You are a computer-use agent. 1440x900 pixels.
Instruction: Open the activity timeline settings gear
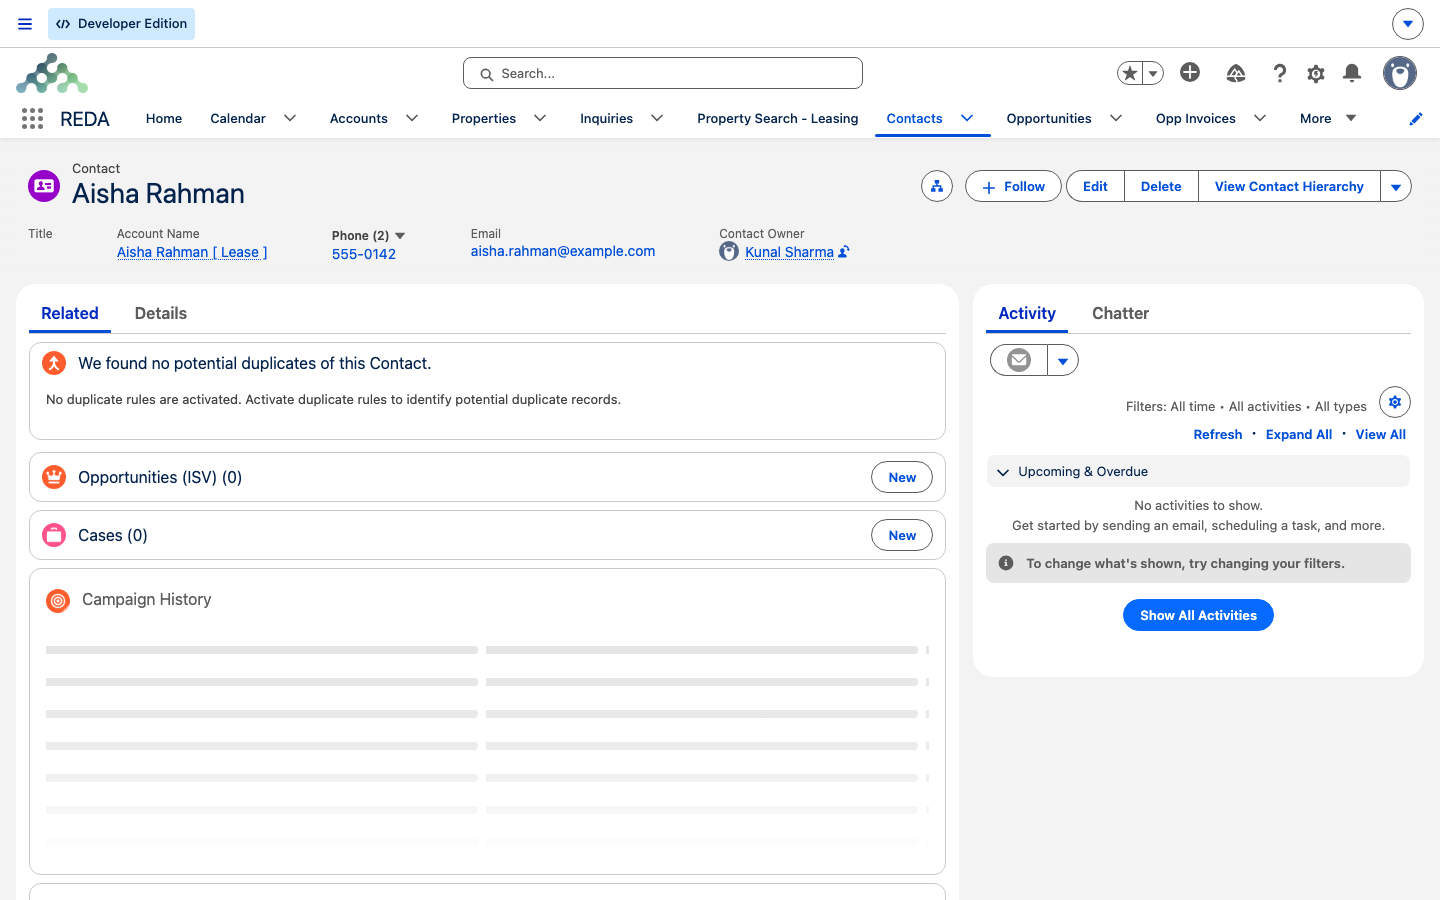click(x=1395, y=402)
